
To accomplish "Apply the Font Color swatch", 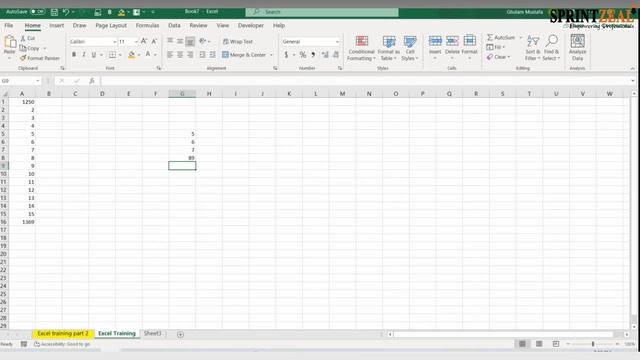I will 148,54.
